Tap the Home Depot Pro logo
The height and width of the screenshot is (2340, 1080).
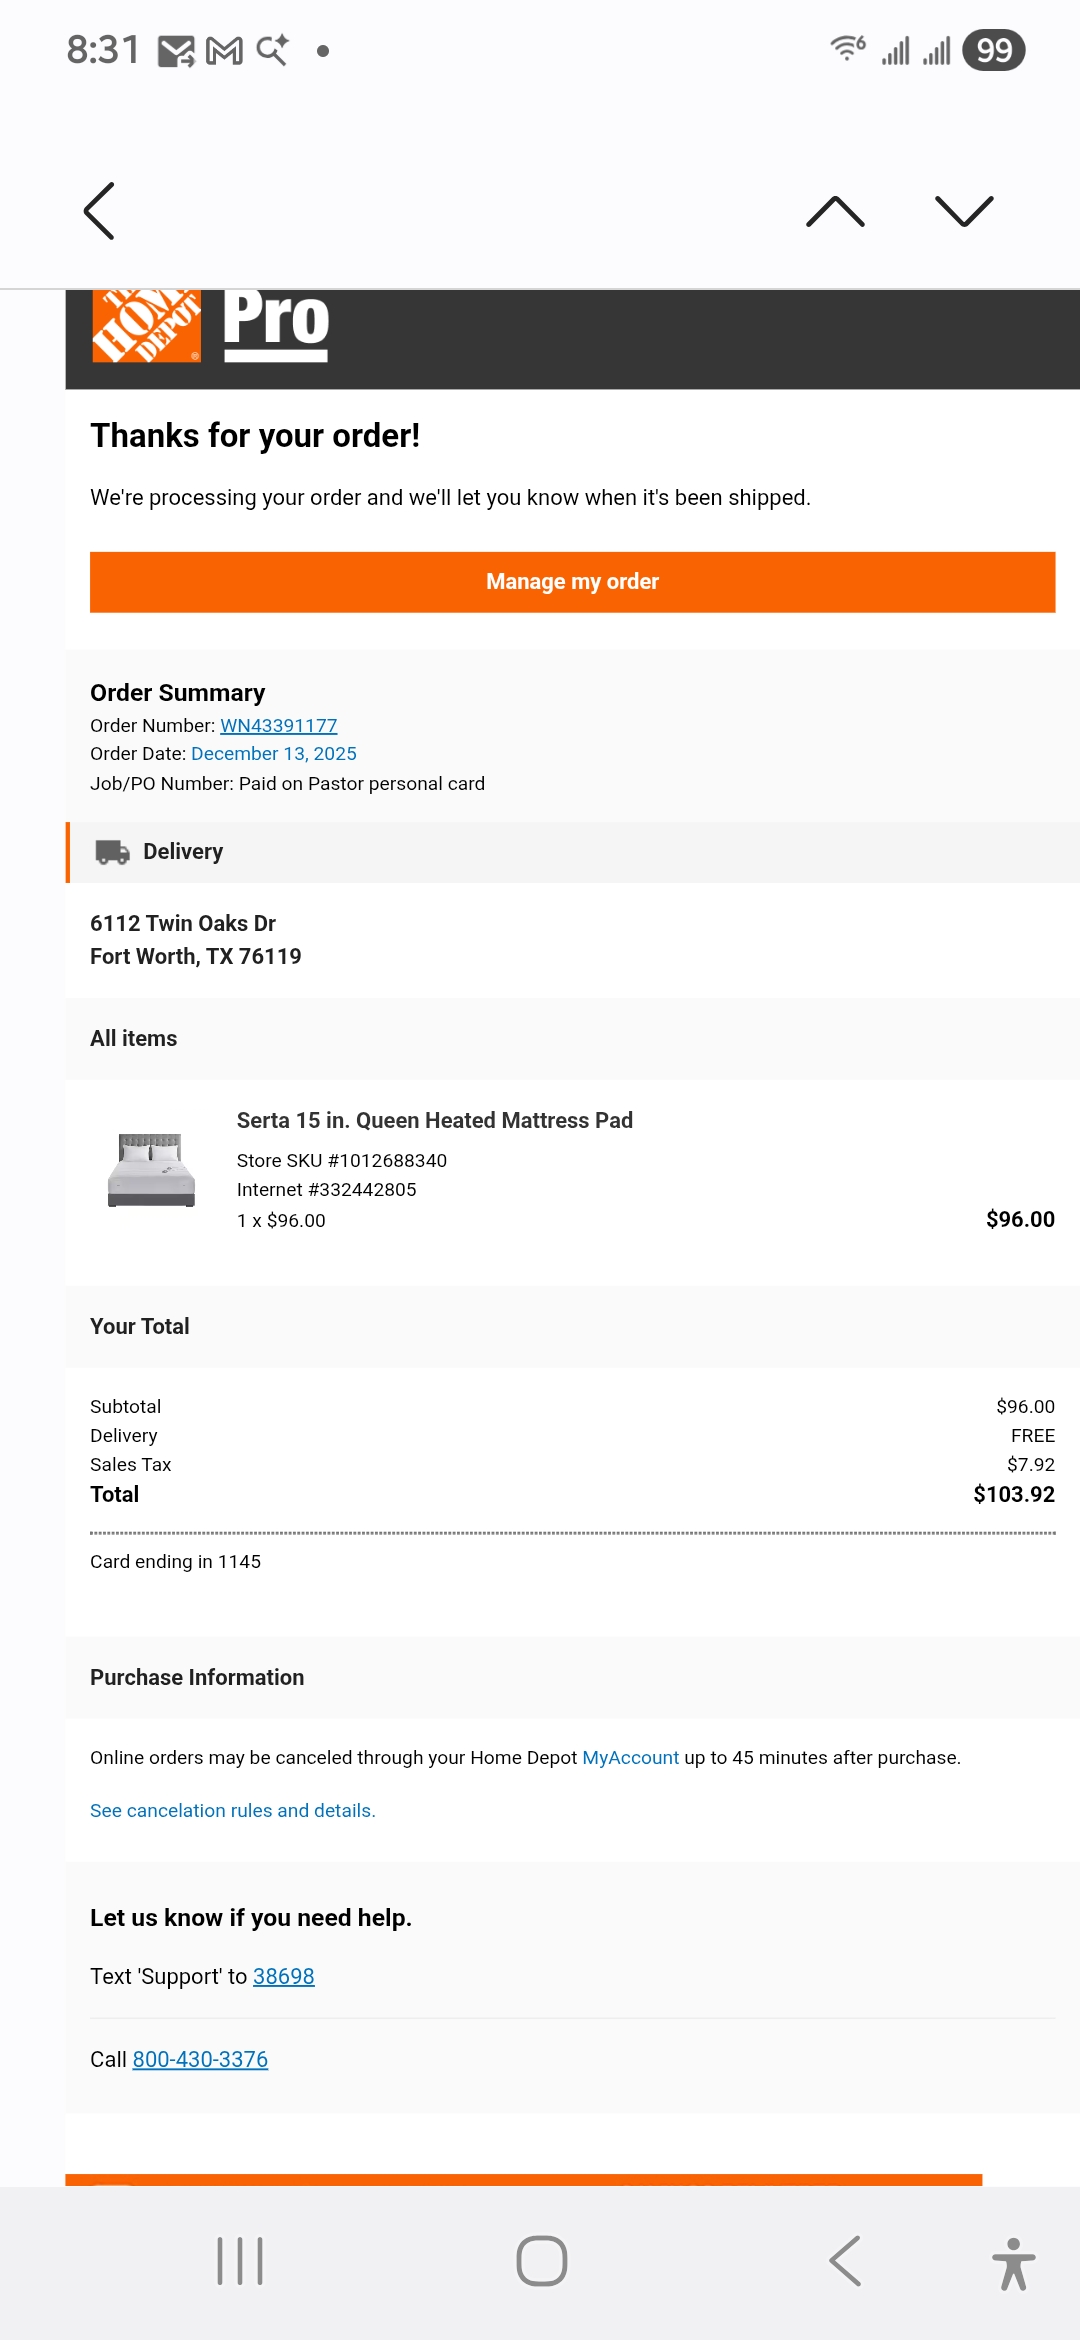(x=211, y=326)
